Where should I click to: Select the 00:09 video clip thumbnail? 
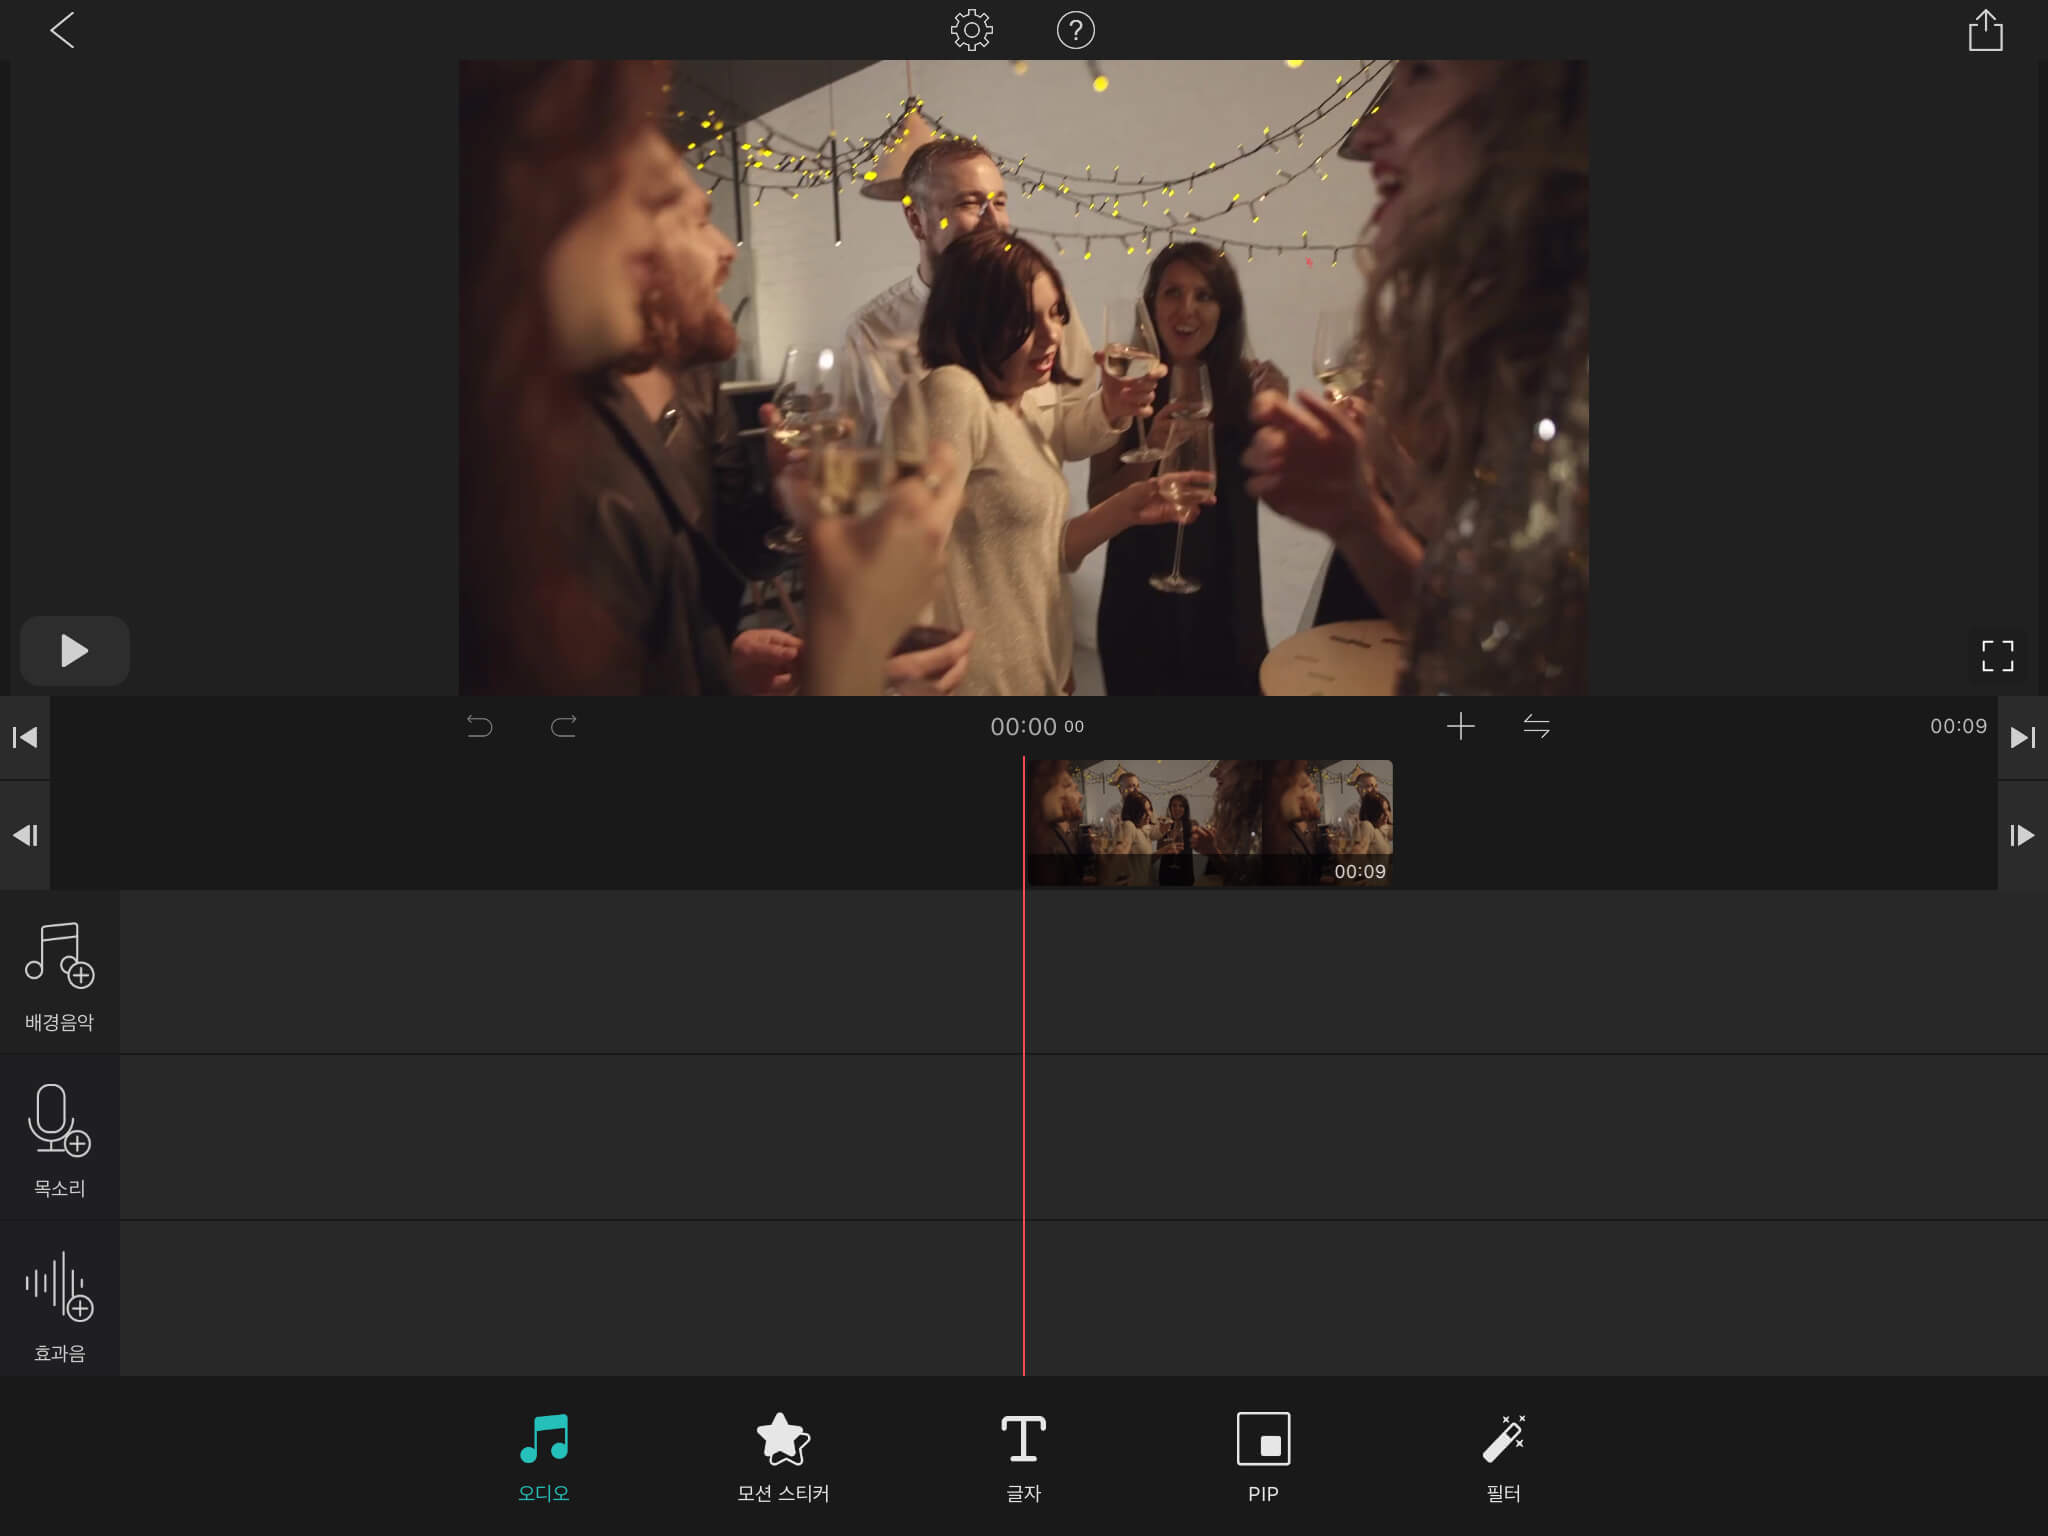tap(1210, 823)
